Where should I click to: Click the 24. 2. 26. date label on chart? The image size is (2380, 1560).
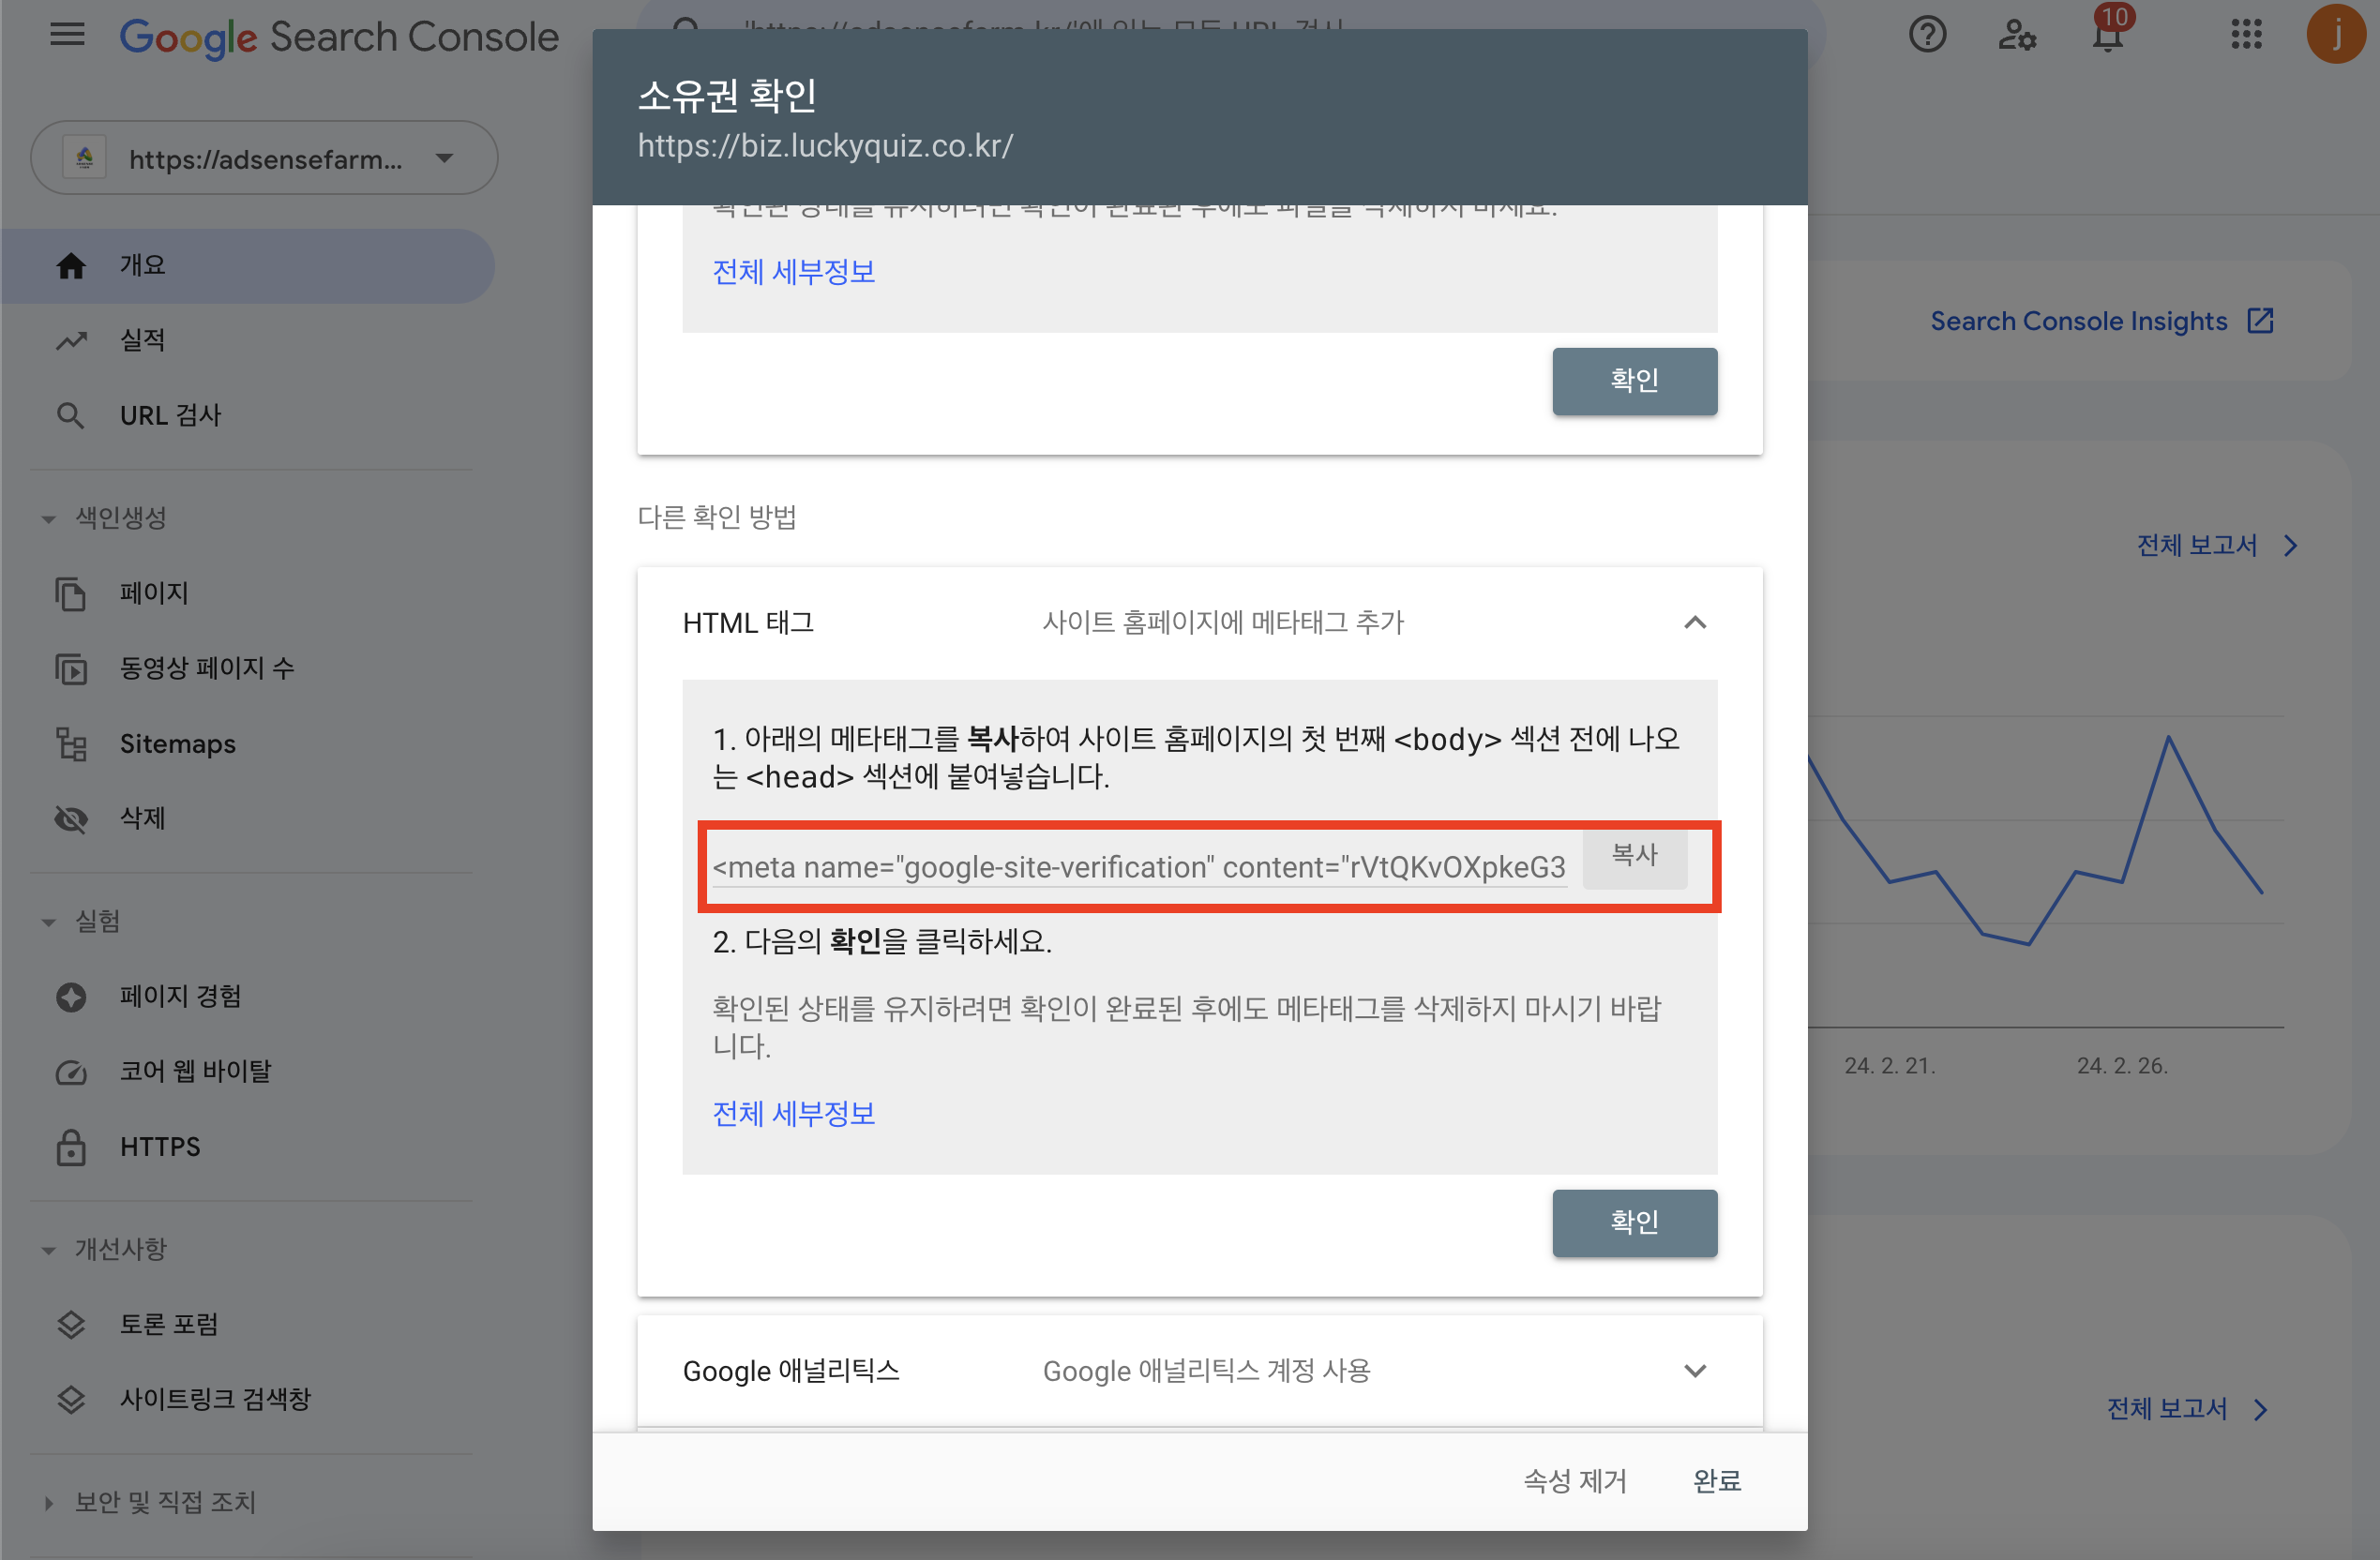(2122, 1066)
